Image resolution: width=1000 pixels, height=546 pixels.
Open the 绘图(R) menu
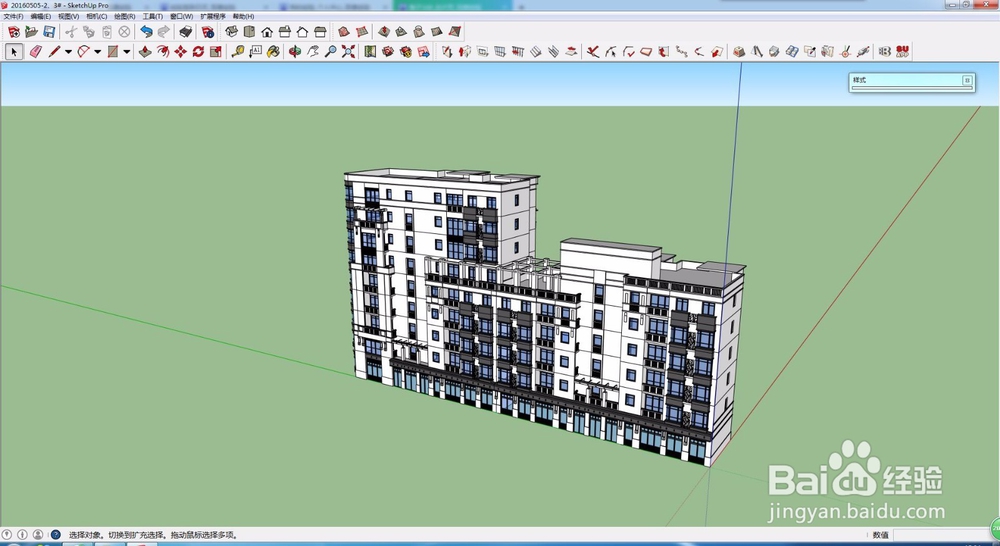(125, 16)
